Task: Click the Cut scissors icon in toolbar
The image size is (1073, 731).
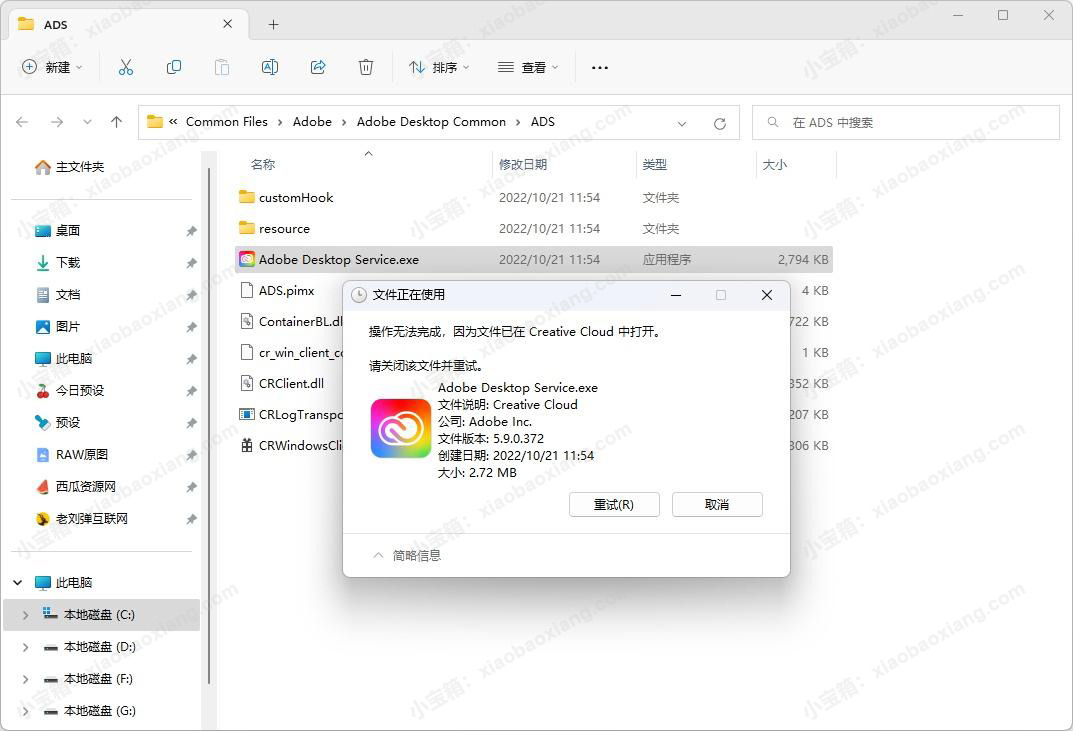Action: click(126, 67)
